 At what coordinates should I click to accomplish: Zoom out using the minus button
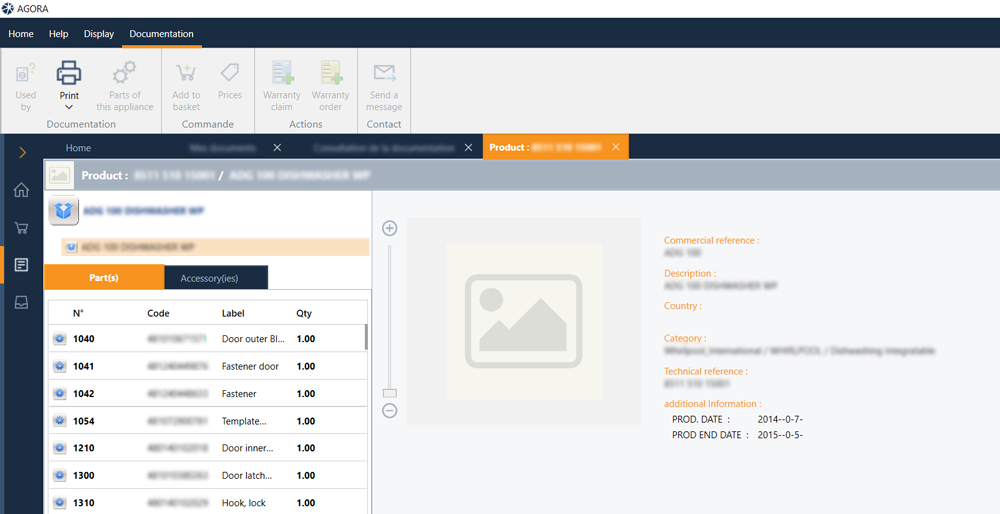pos(390,411)
